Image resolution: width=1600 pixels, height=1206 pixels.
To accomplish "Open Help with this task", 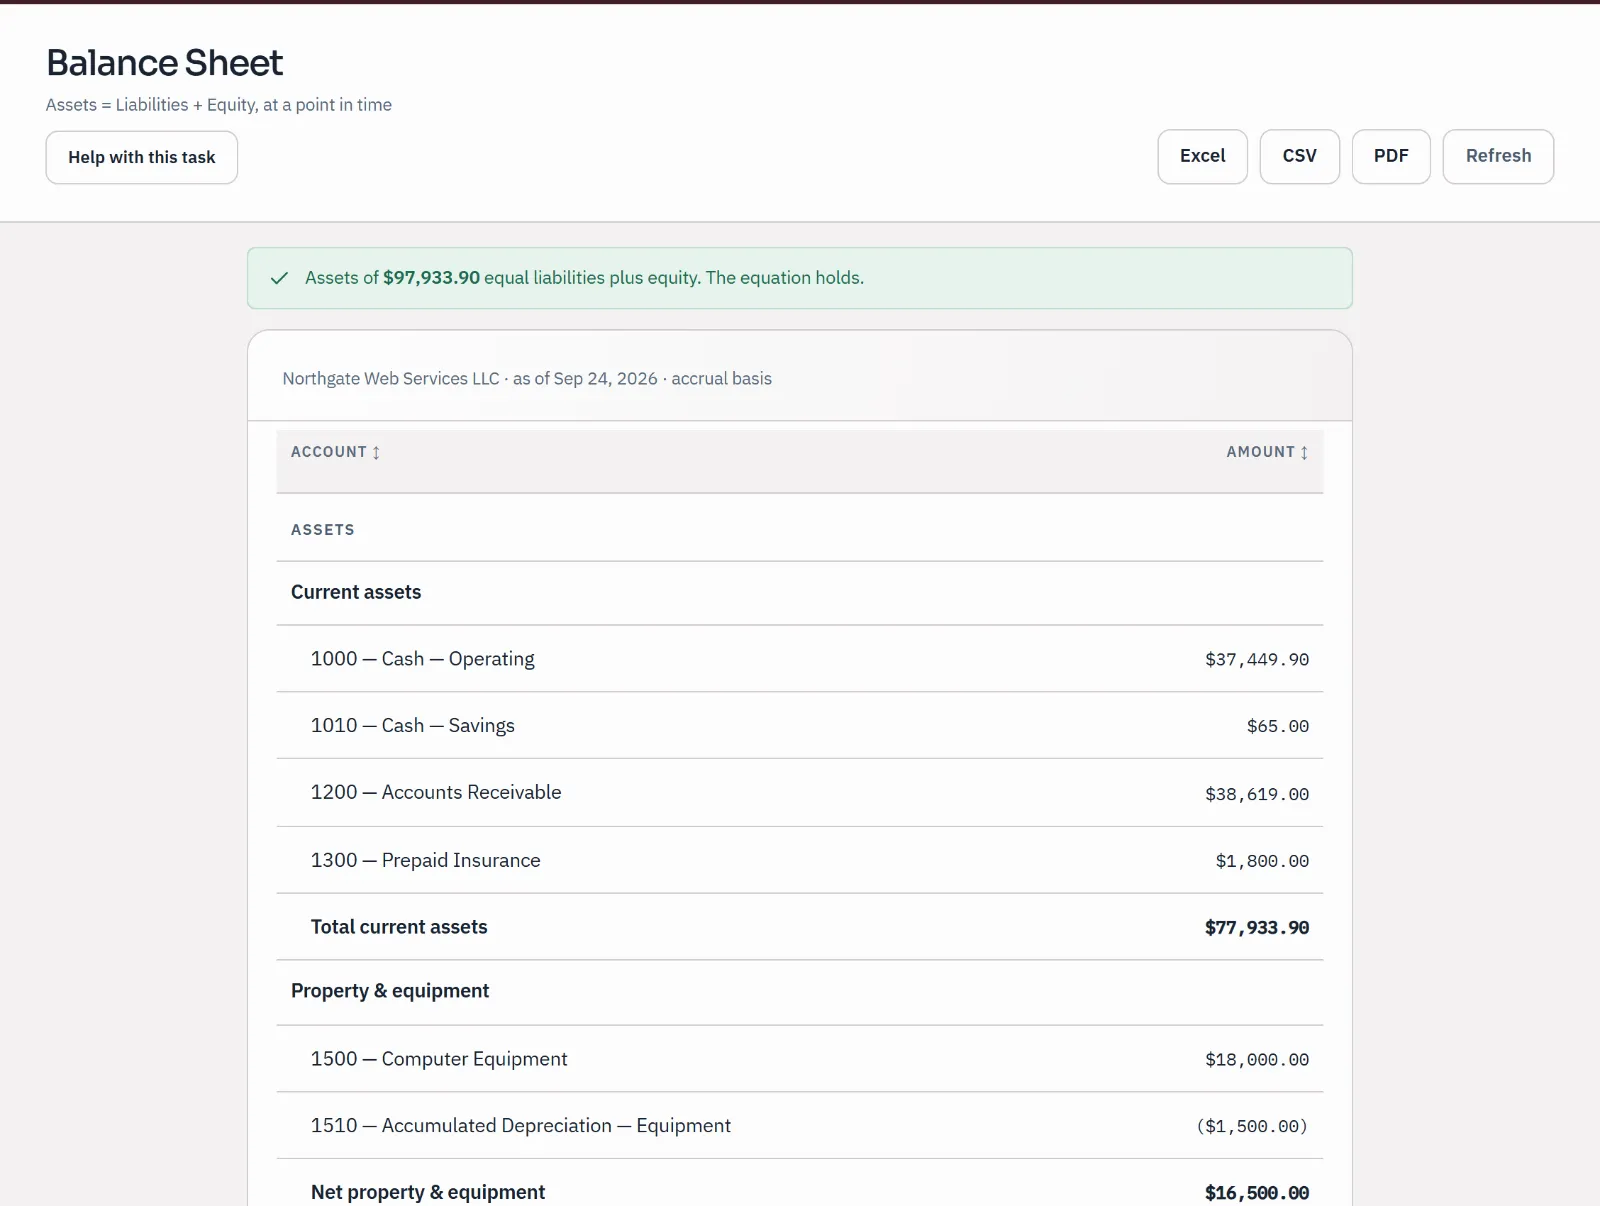I will (x=142, y=157).
